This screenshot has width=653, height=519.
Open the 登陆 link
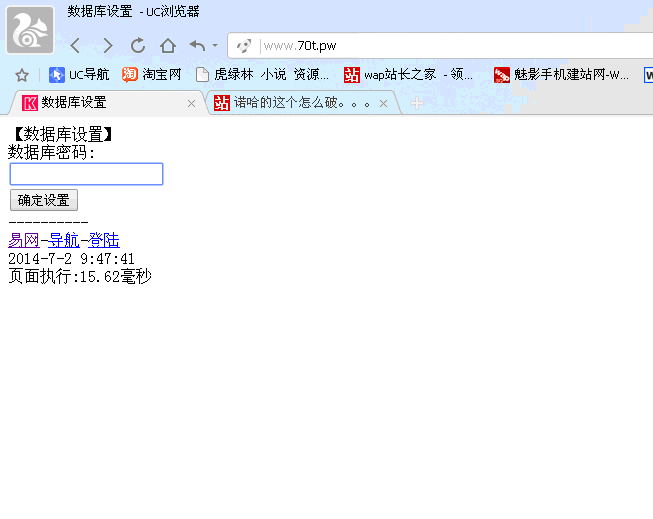104,240
